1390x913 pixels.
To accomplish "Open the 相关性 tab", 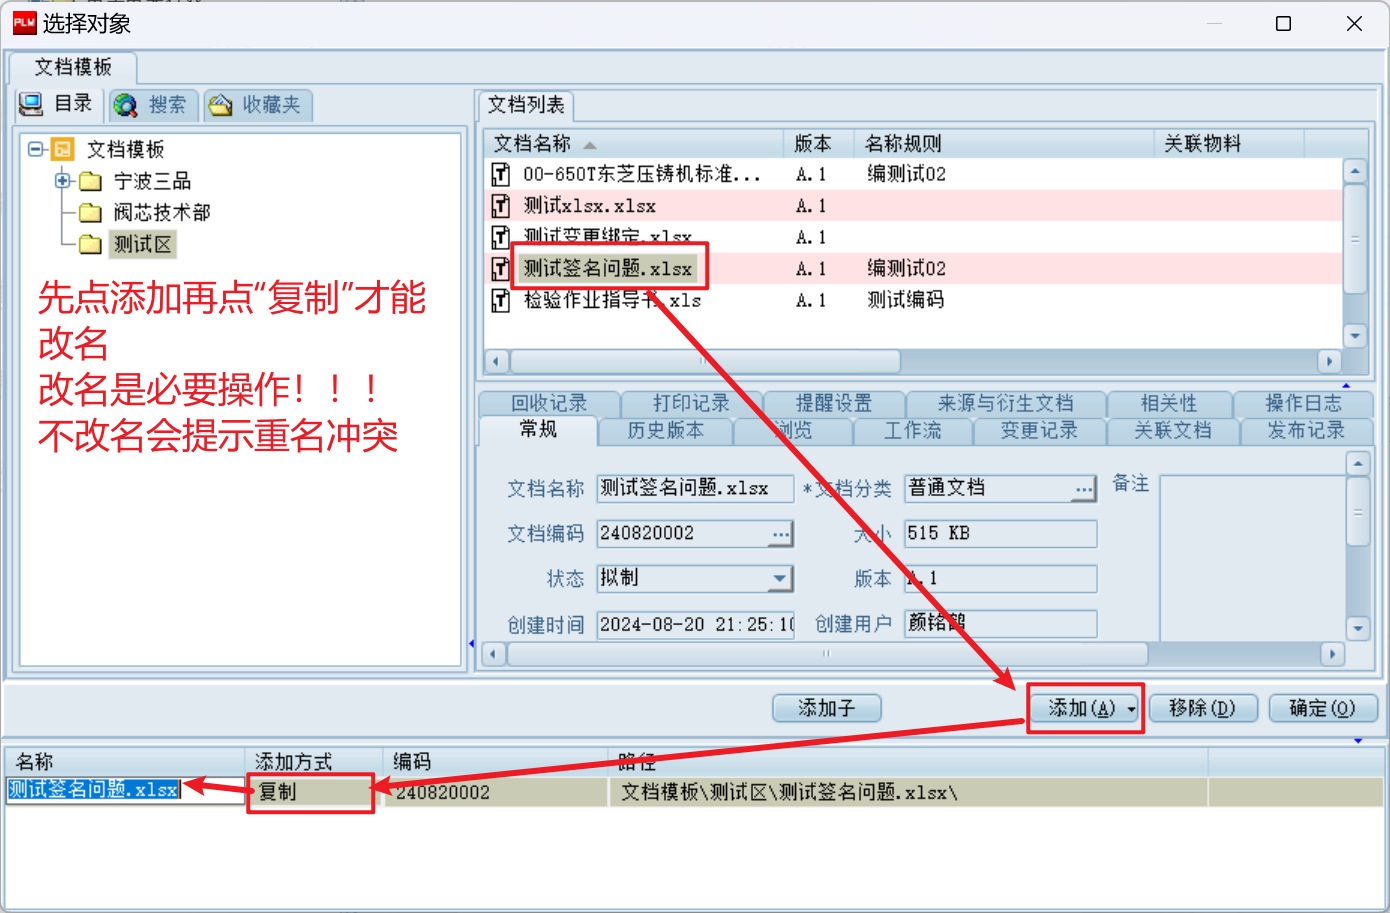I will pyautogui.click(x=1168, y=403).
